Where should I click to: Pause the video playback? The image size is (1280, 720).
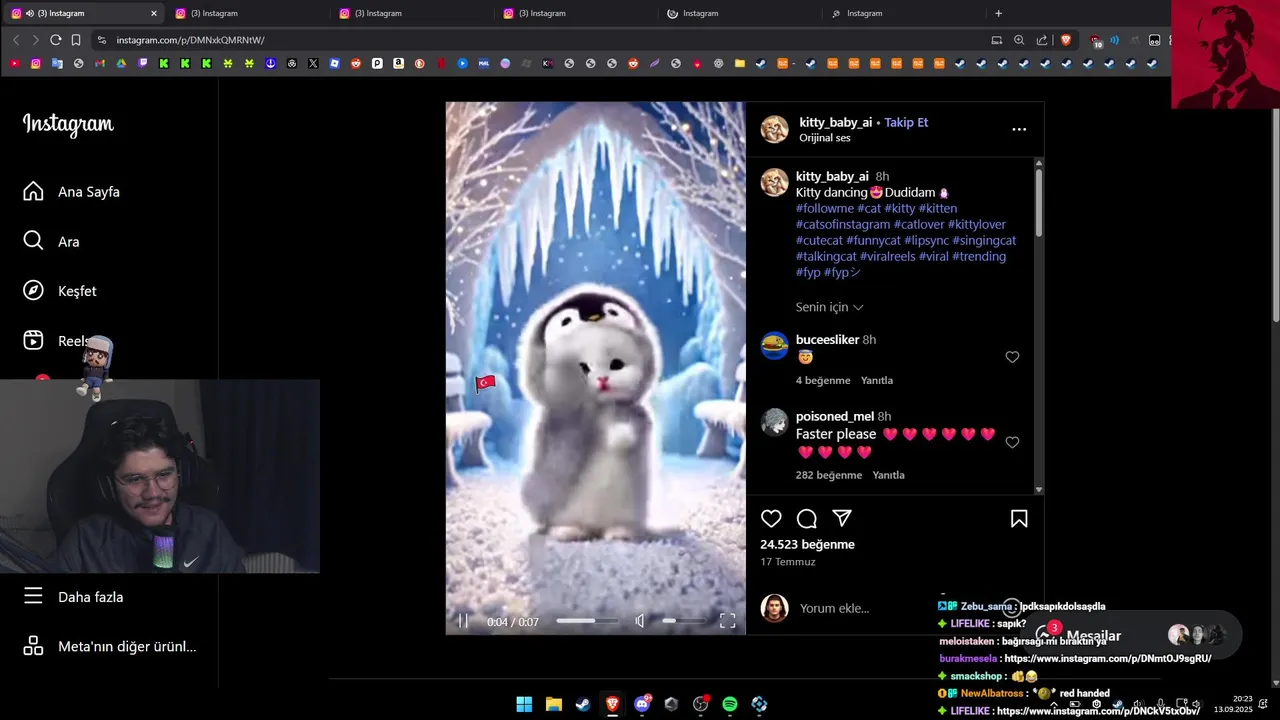(x=463, y=621)
